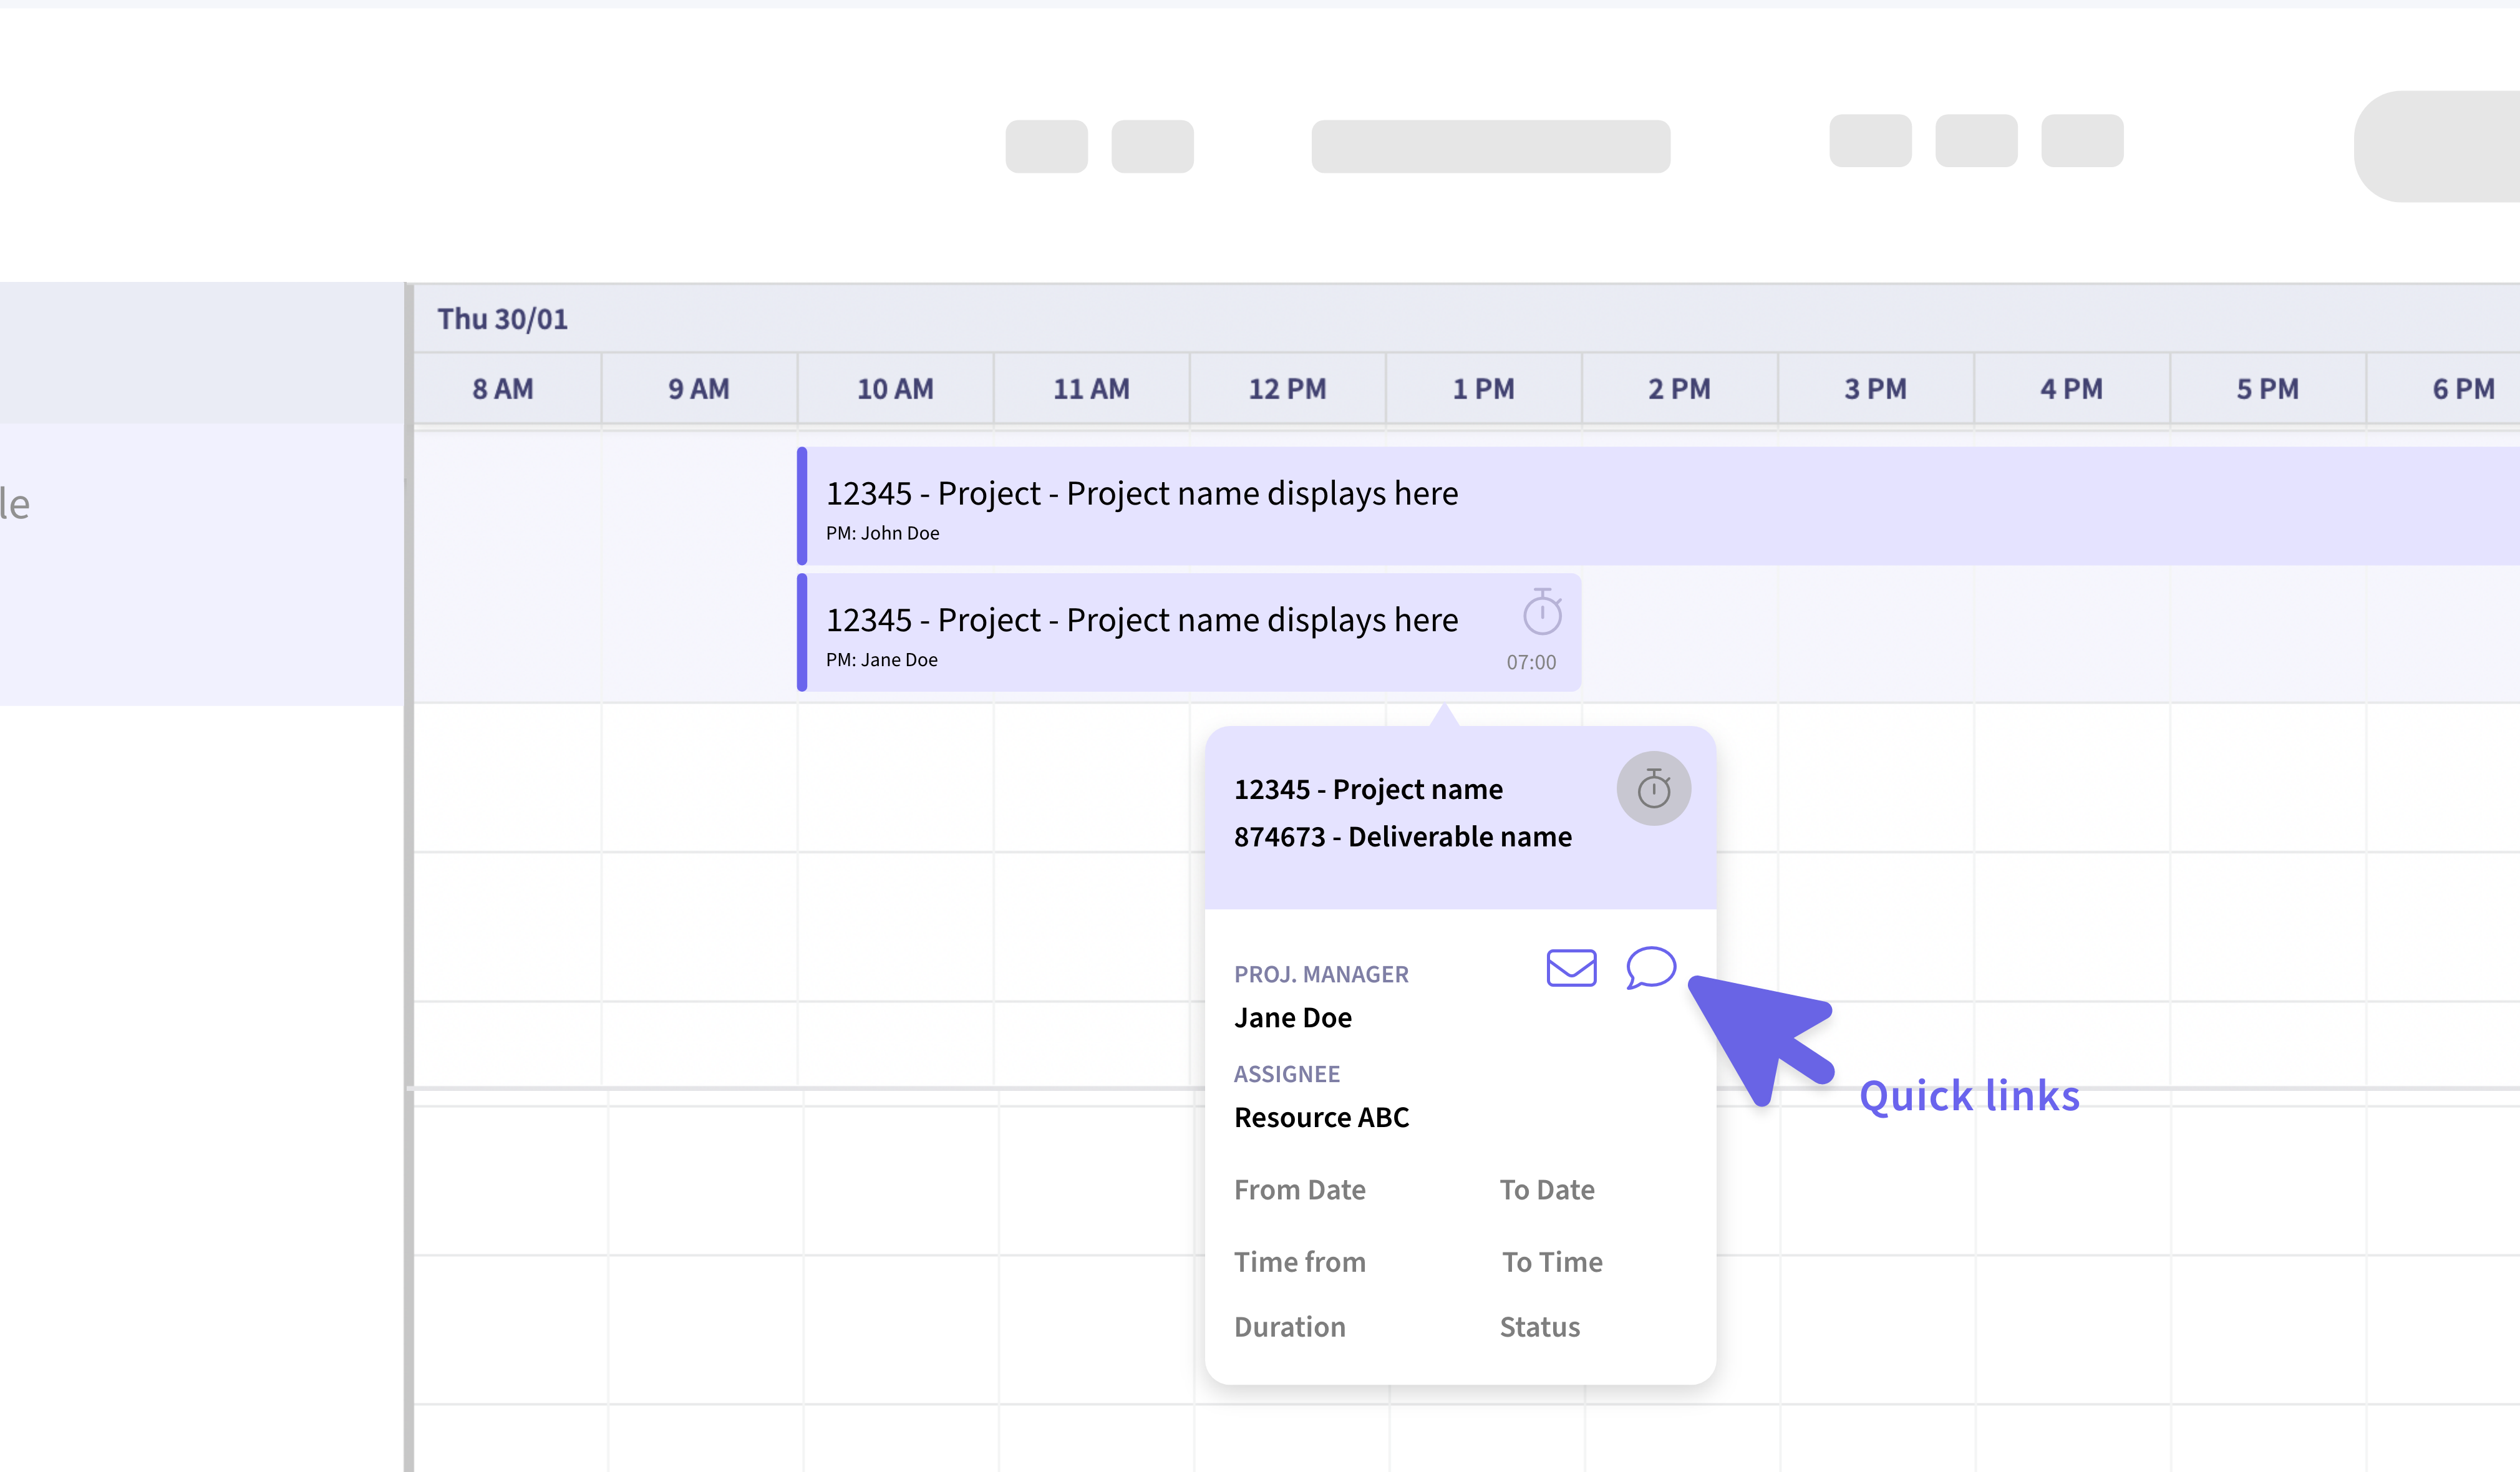Click the round stopwatch button in popup header

tap(1653, 789)
